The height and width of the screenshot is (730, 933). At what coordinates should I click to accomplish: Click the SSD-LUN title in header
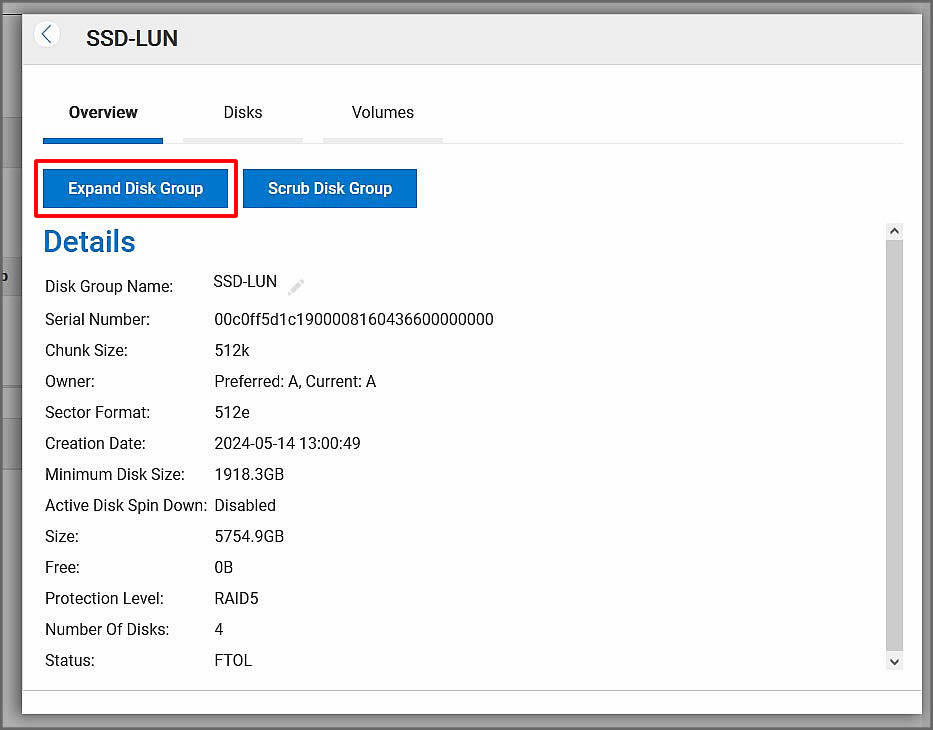132,39
